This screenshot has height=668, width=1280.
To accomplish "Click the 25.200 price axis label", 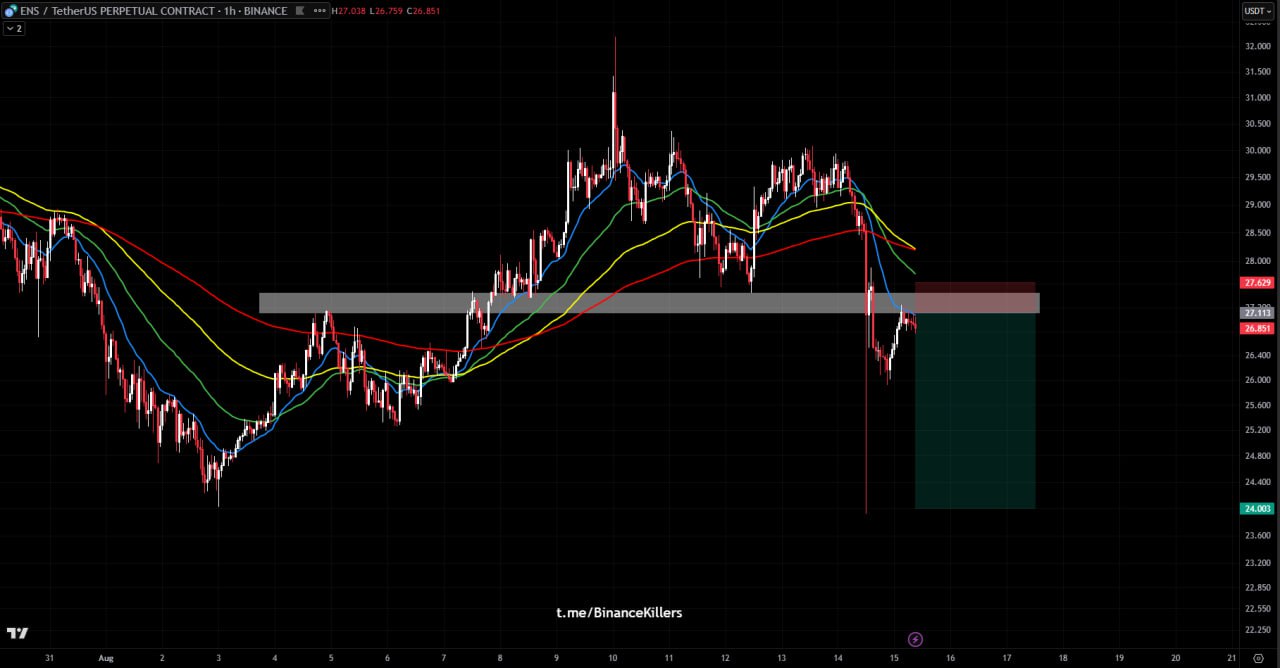I will click(1257, 430).
